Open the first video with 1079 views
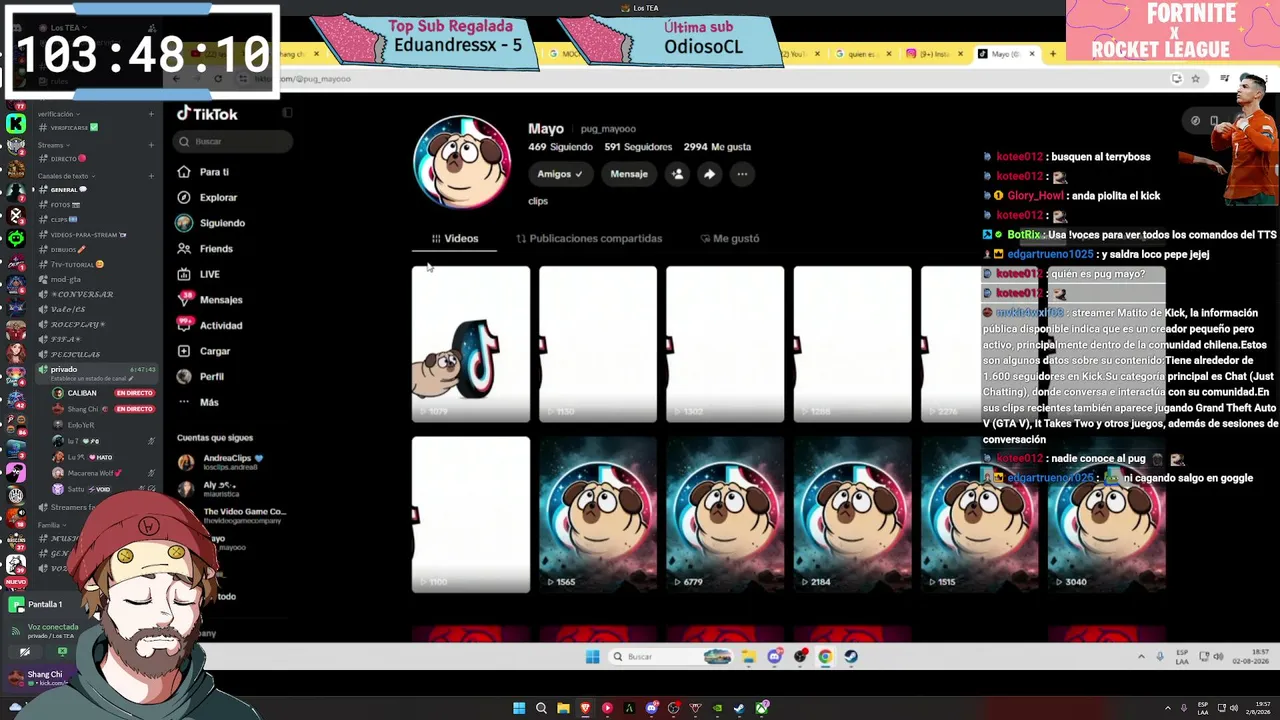The width and height of the screenshot is (1280, 720). point(471,344)
